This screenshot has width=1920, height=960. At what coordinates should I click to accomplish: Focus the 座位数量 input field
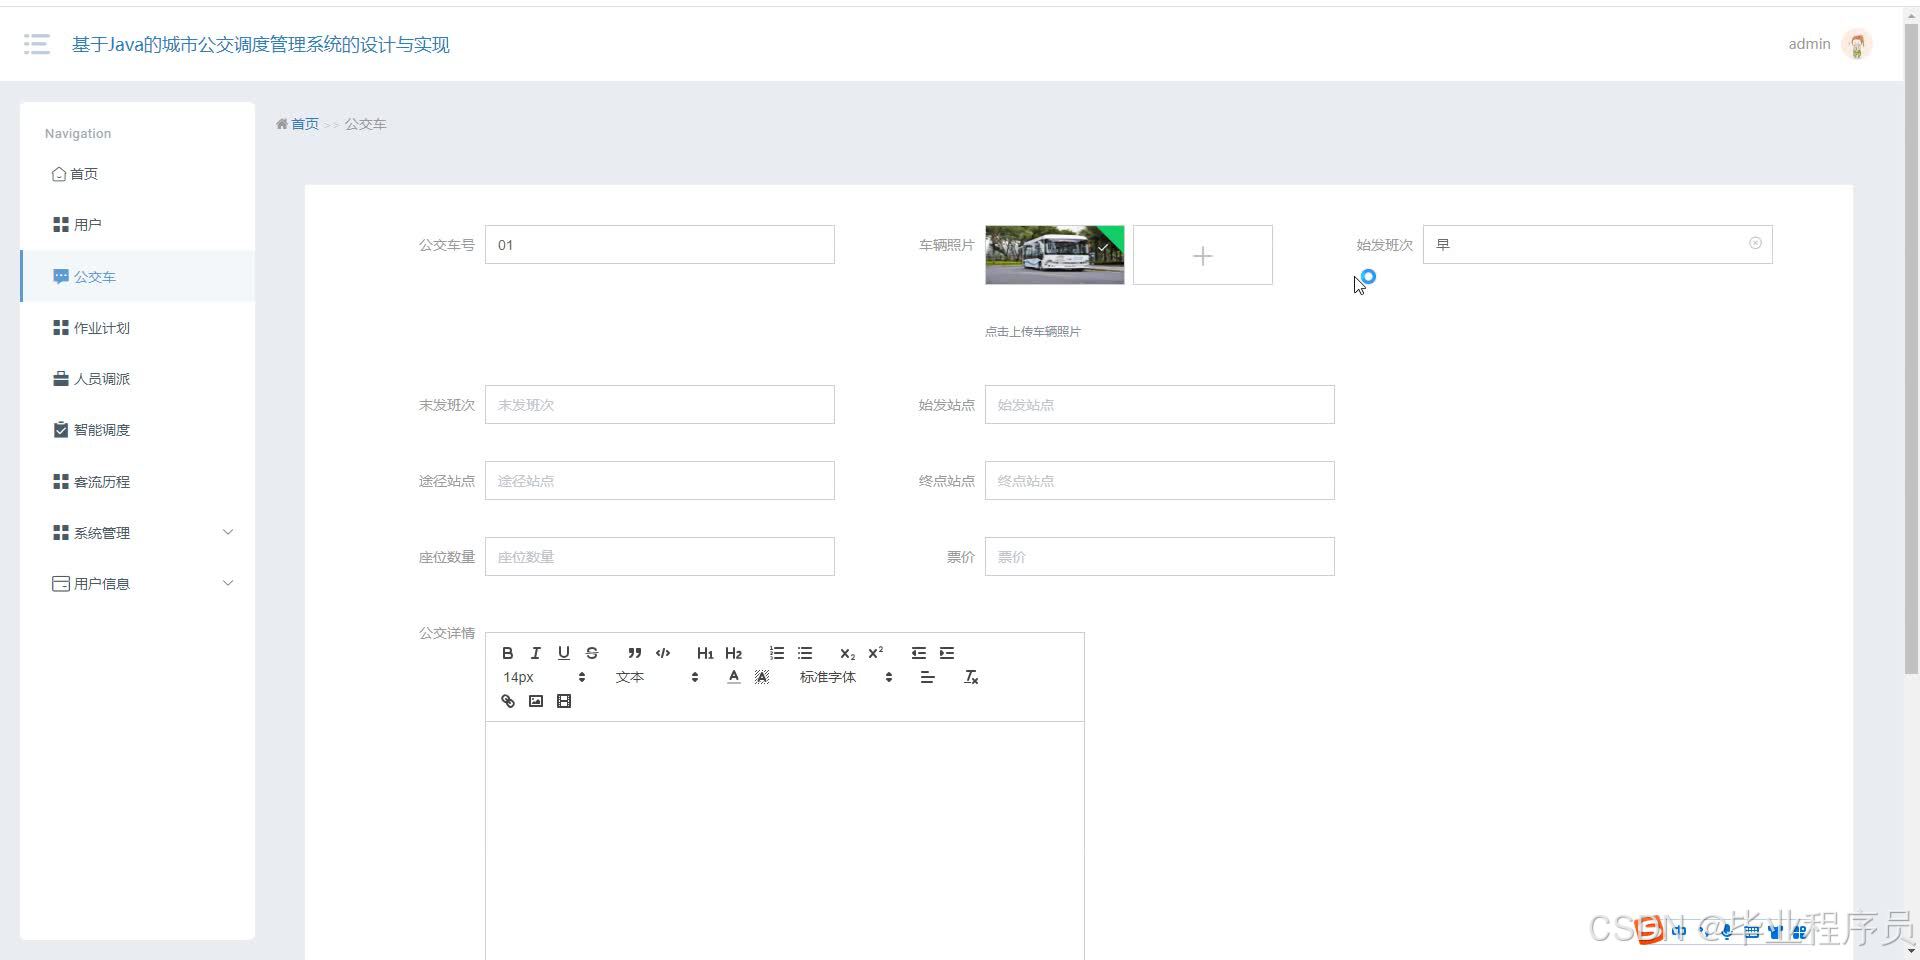660,557
